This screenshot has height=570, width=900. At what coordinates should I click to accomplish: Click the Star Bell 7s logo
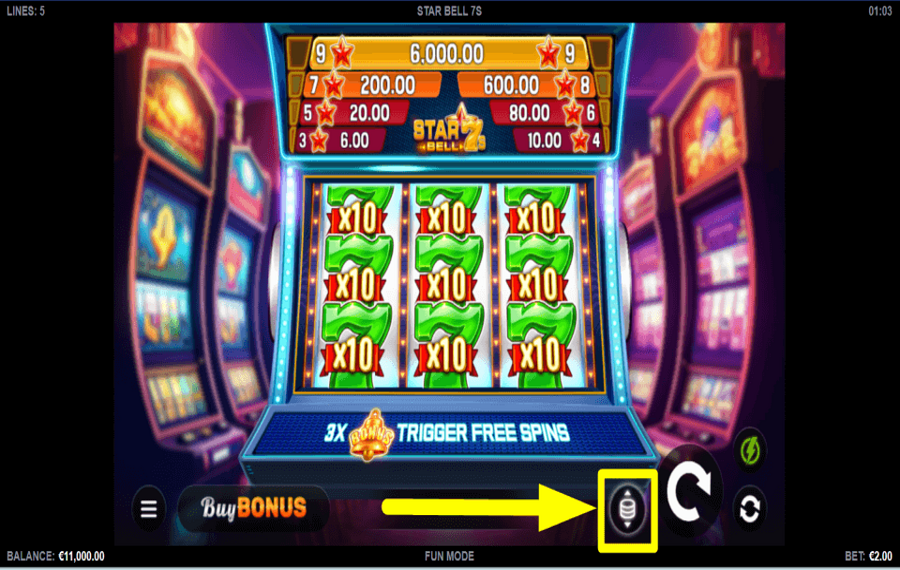[449, 131]
